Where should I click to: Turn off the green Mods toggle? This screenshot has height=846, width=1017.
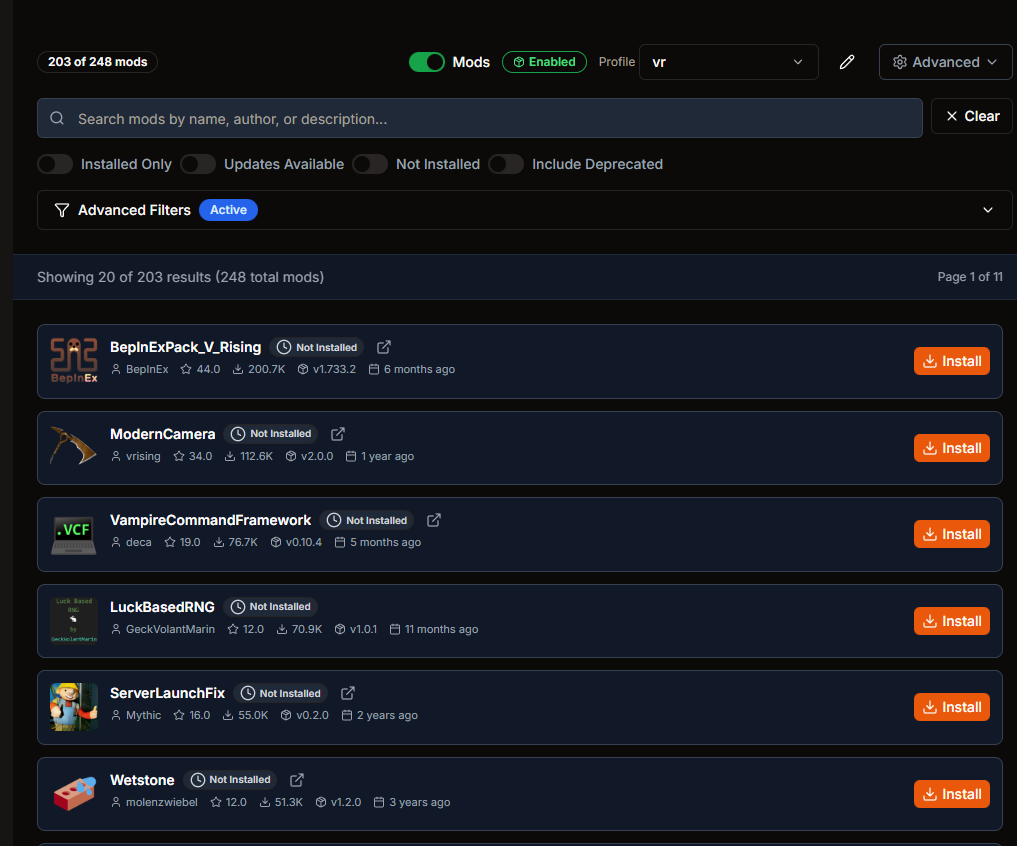(x=426, y=61)
